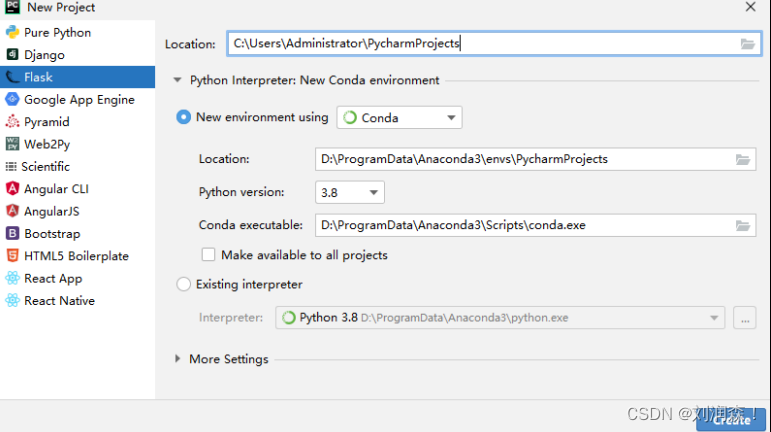The image size is (771, 432).
Task: Select Django project type label
Action: click(x=44, y=55)
